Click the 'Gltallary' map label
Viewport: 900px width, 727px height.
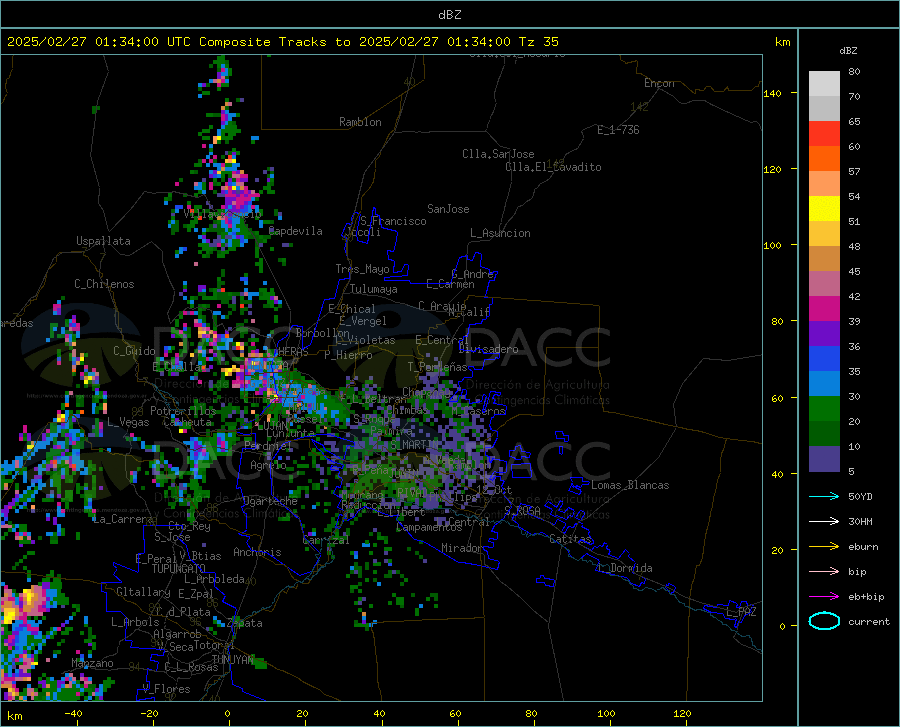143,592
